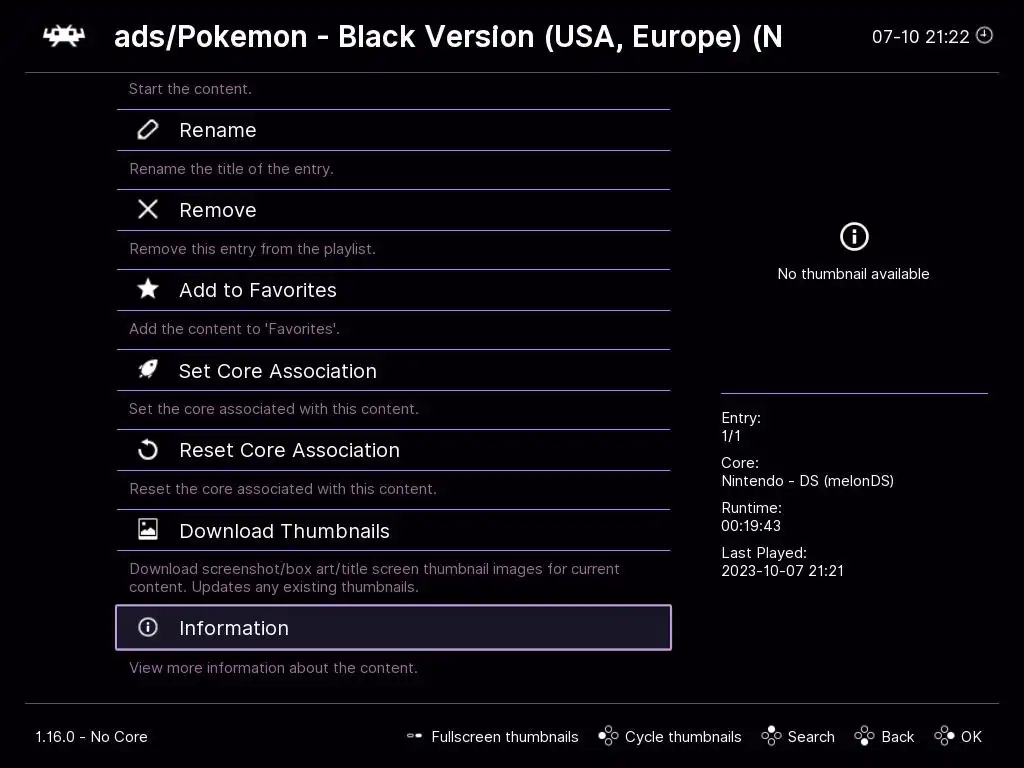
Task: Click the circular arrow icon for Reset Core Association
Action: 148,450
